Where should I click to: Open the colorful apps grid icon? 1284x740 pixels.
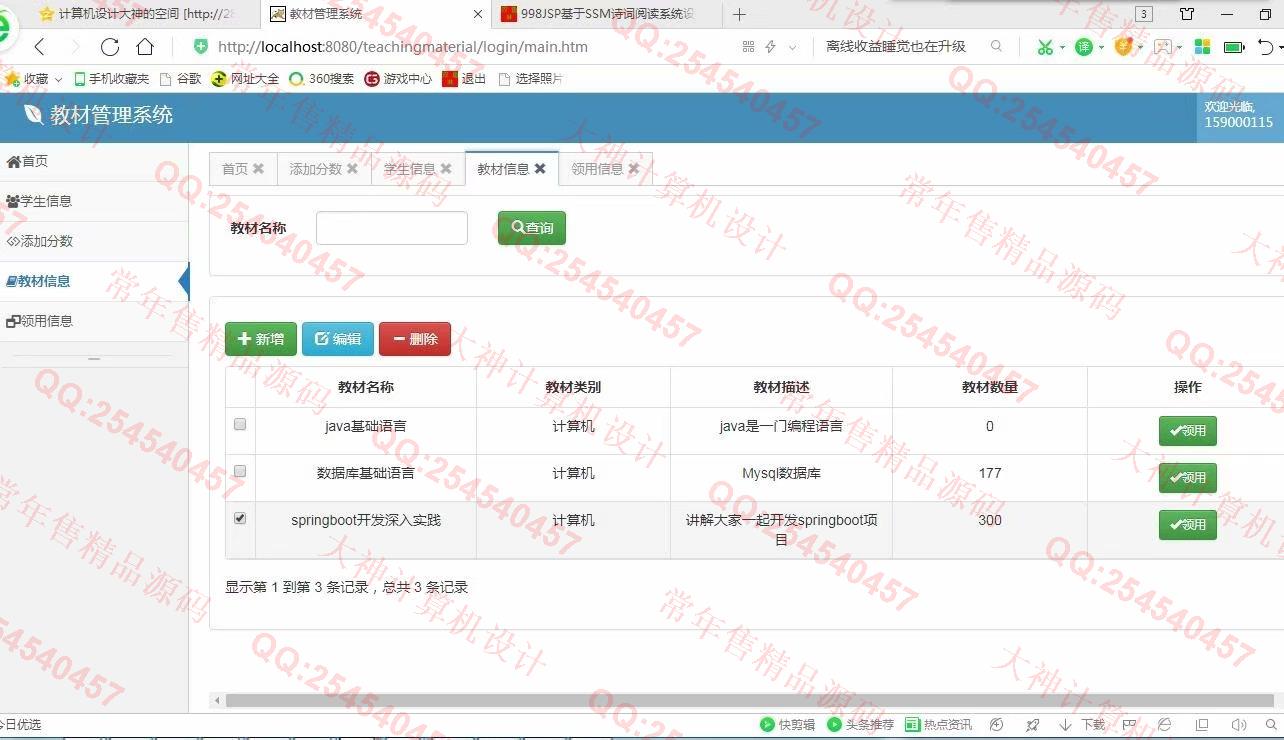point(1202,47)
